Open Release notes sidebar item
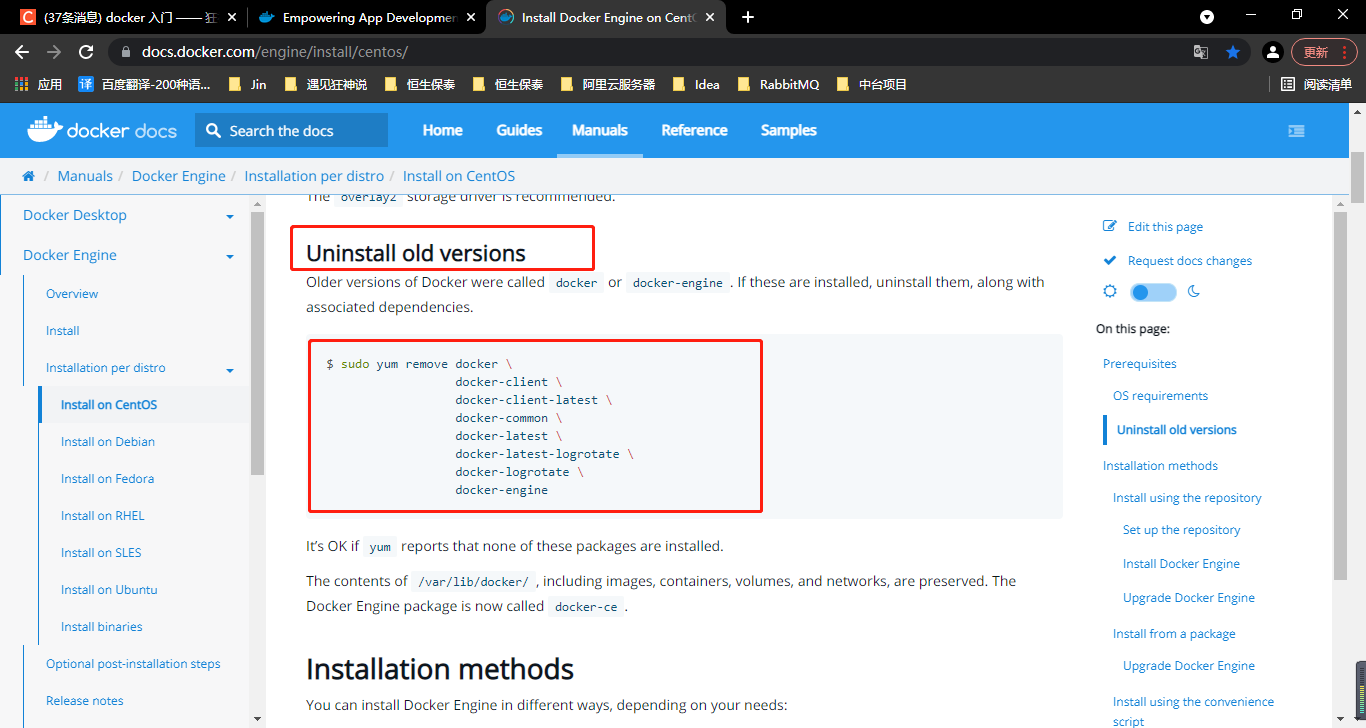This screenshot has height=728, width=1366. [x=85, y=701]
